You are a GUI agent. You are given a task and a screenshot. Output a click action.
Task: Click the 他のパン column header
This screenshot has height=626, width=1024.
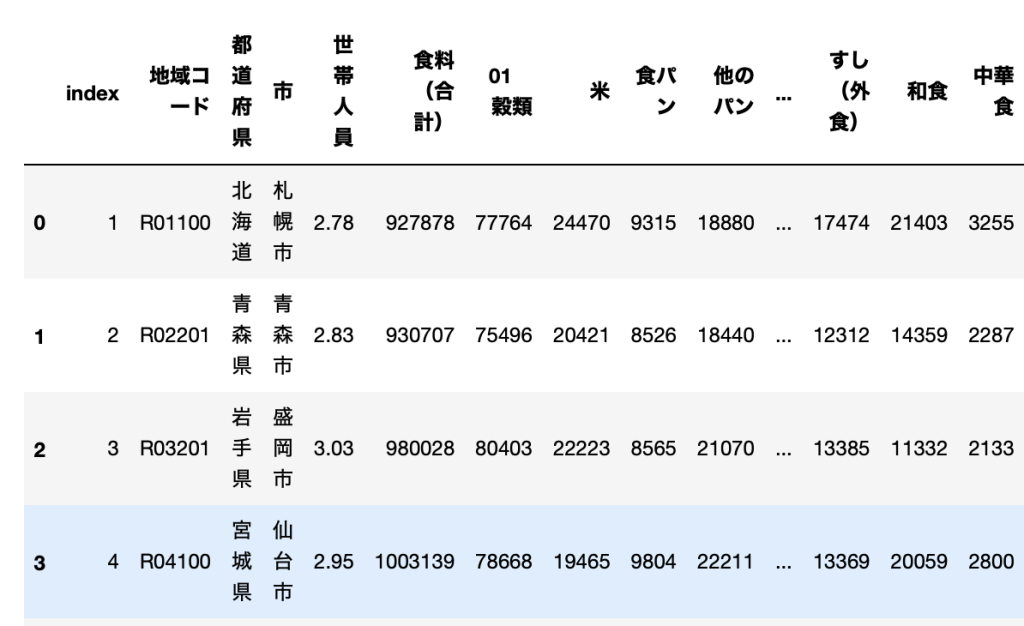pos(733,94)
